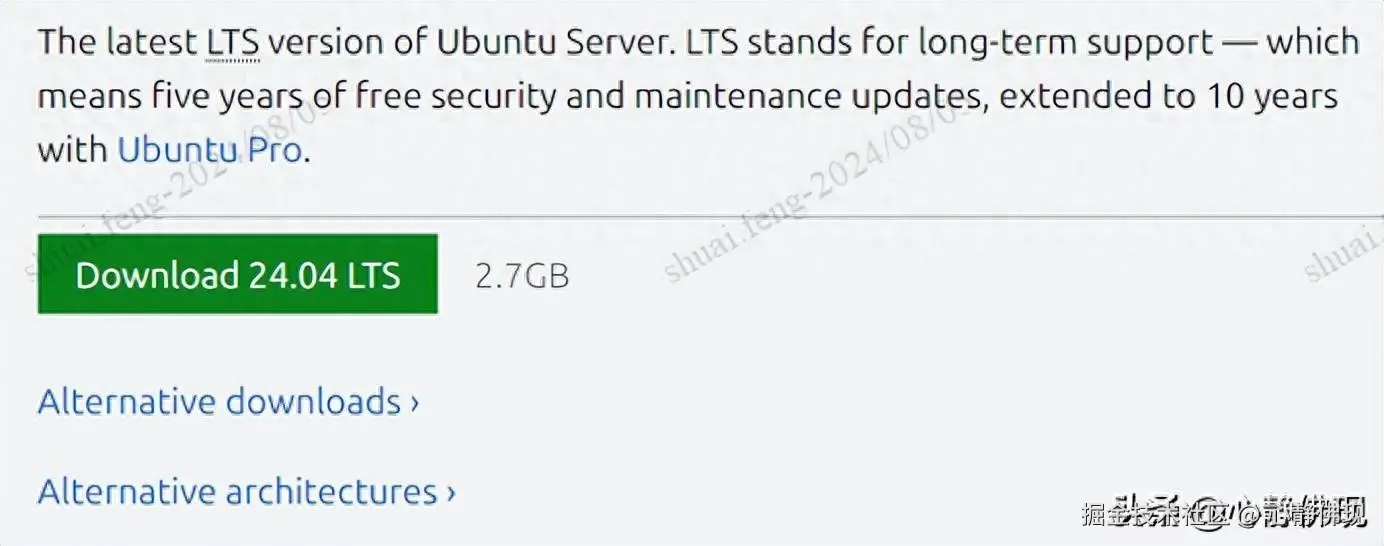Screen dimensions: 1384x546
Task: Open the Alternative downloads link
Action: pyautogui.click(x=219, y=402)
